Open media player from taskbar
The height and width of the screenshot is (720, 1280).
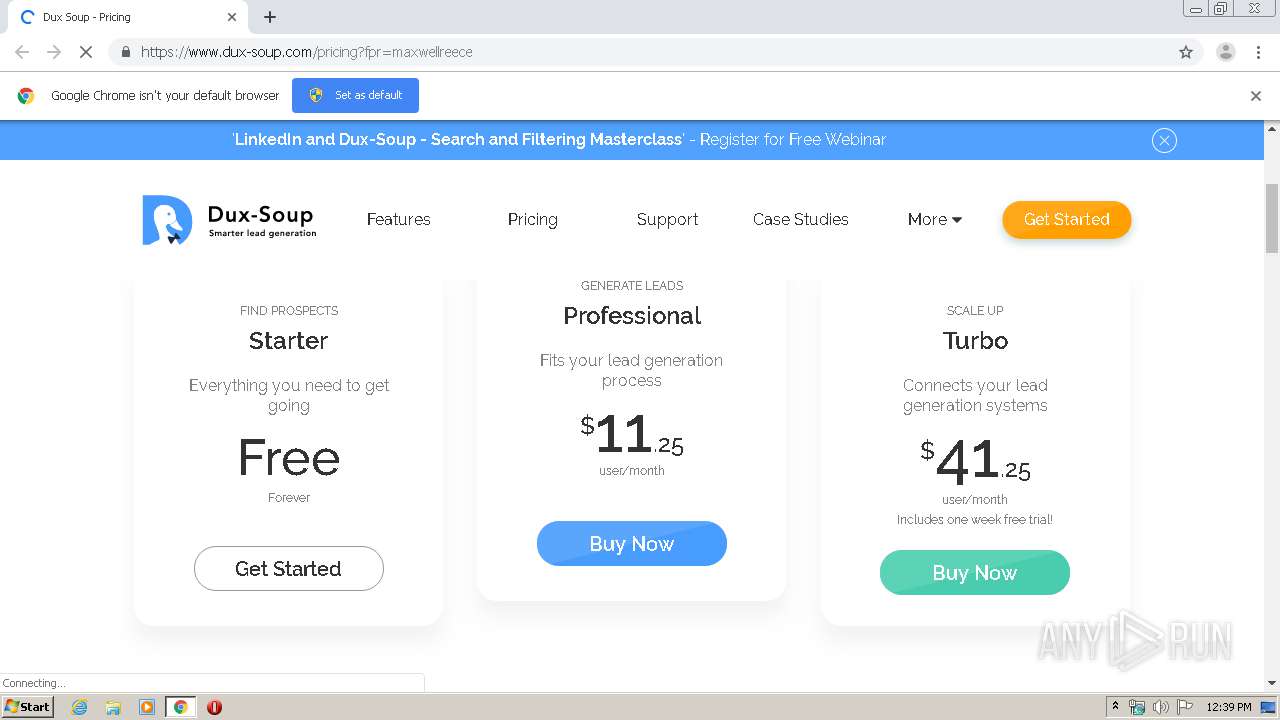tap(147, 707)
